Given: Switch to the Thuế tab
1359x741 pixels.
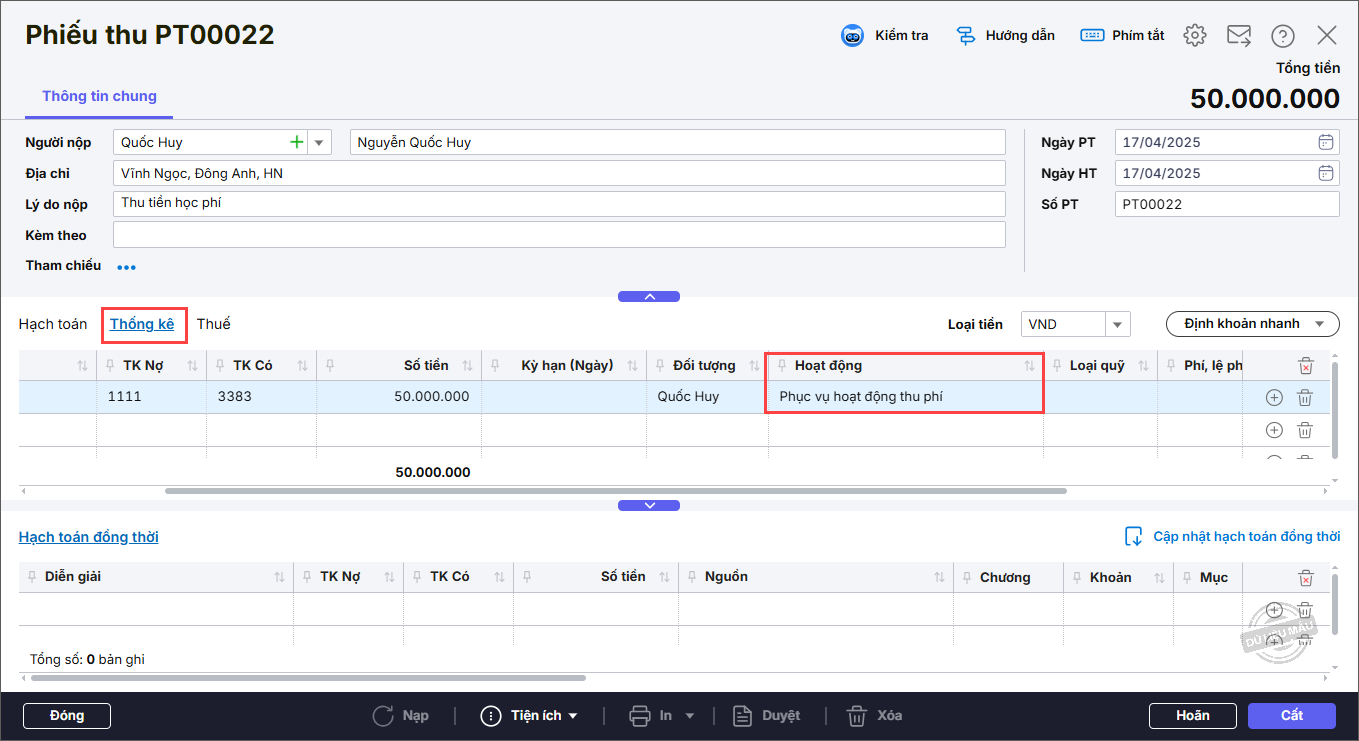Looking at the screenshot, I should click(x=213, y=324).
